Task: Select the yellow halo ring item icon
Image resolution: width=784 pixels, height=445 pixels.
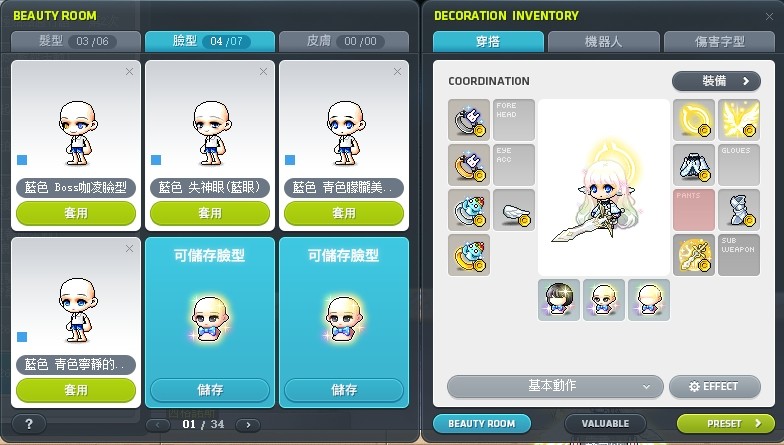Action: (694, 120)
